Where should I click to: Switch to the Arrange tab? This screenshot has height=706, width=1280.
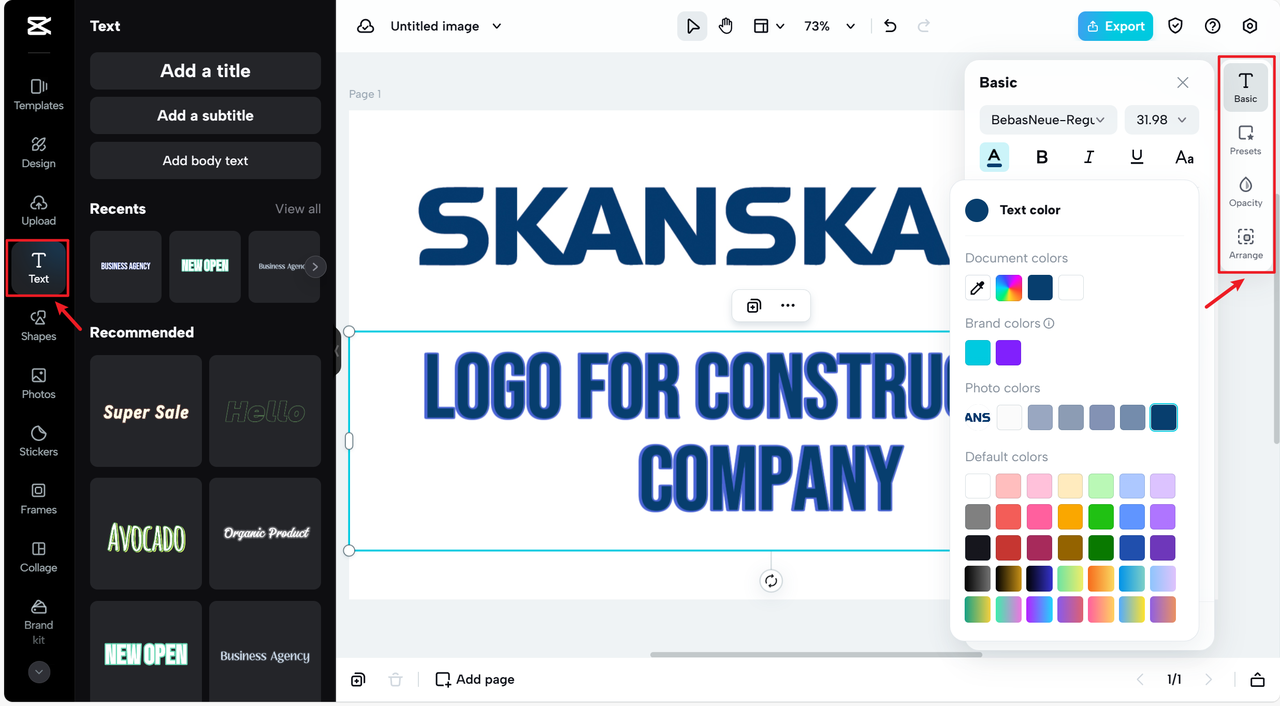click(x=1246, y=244)
